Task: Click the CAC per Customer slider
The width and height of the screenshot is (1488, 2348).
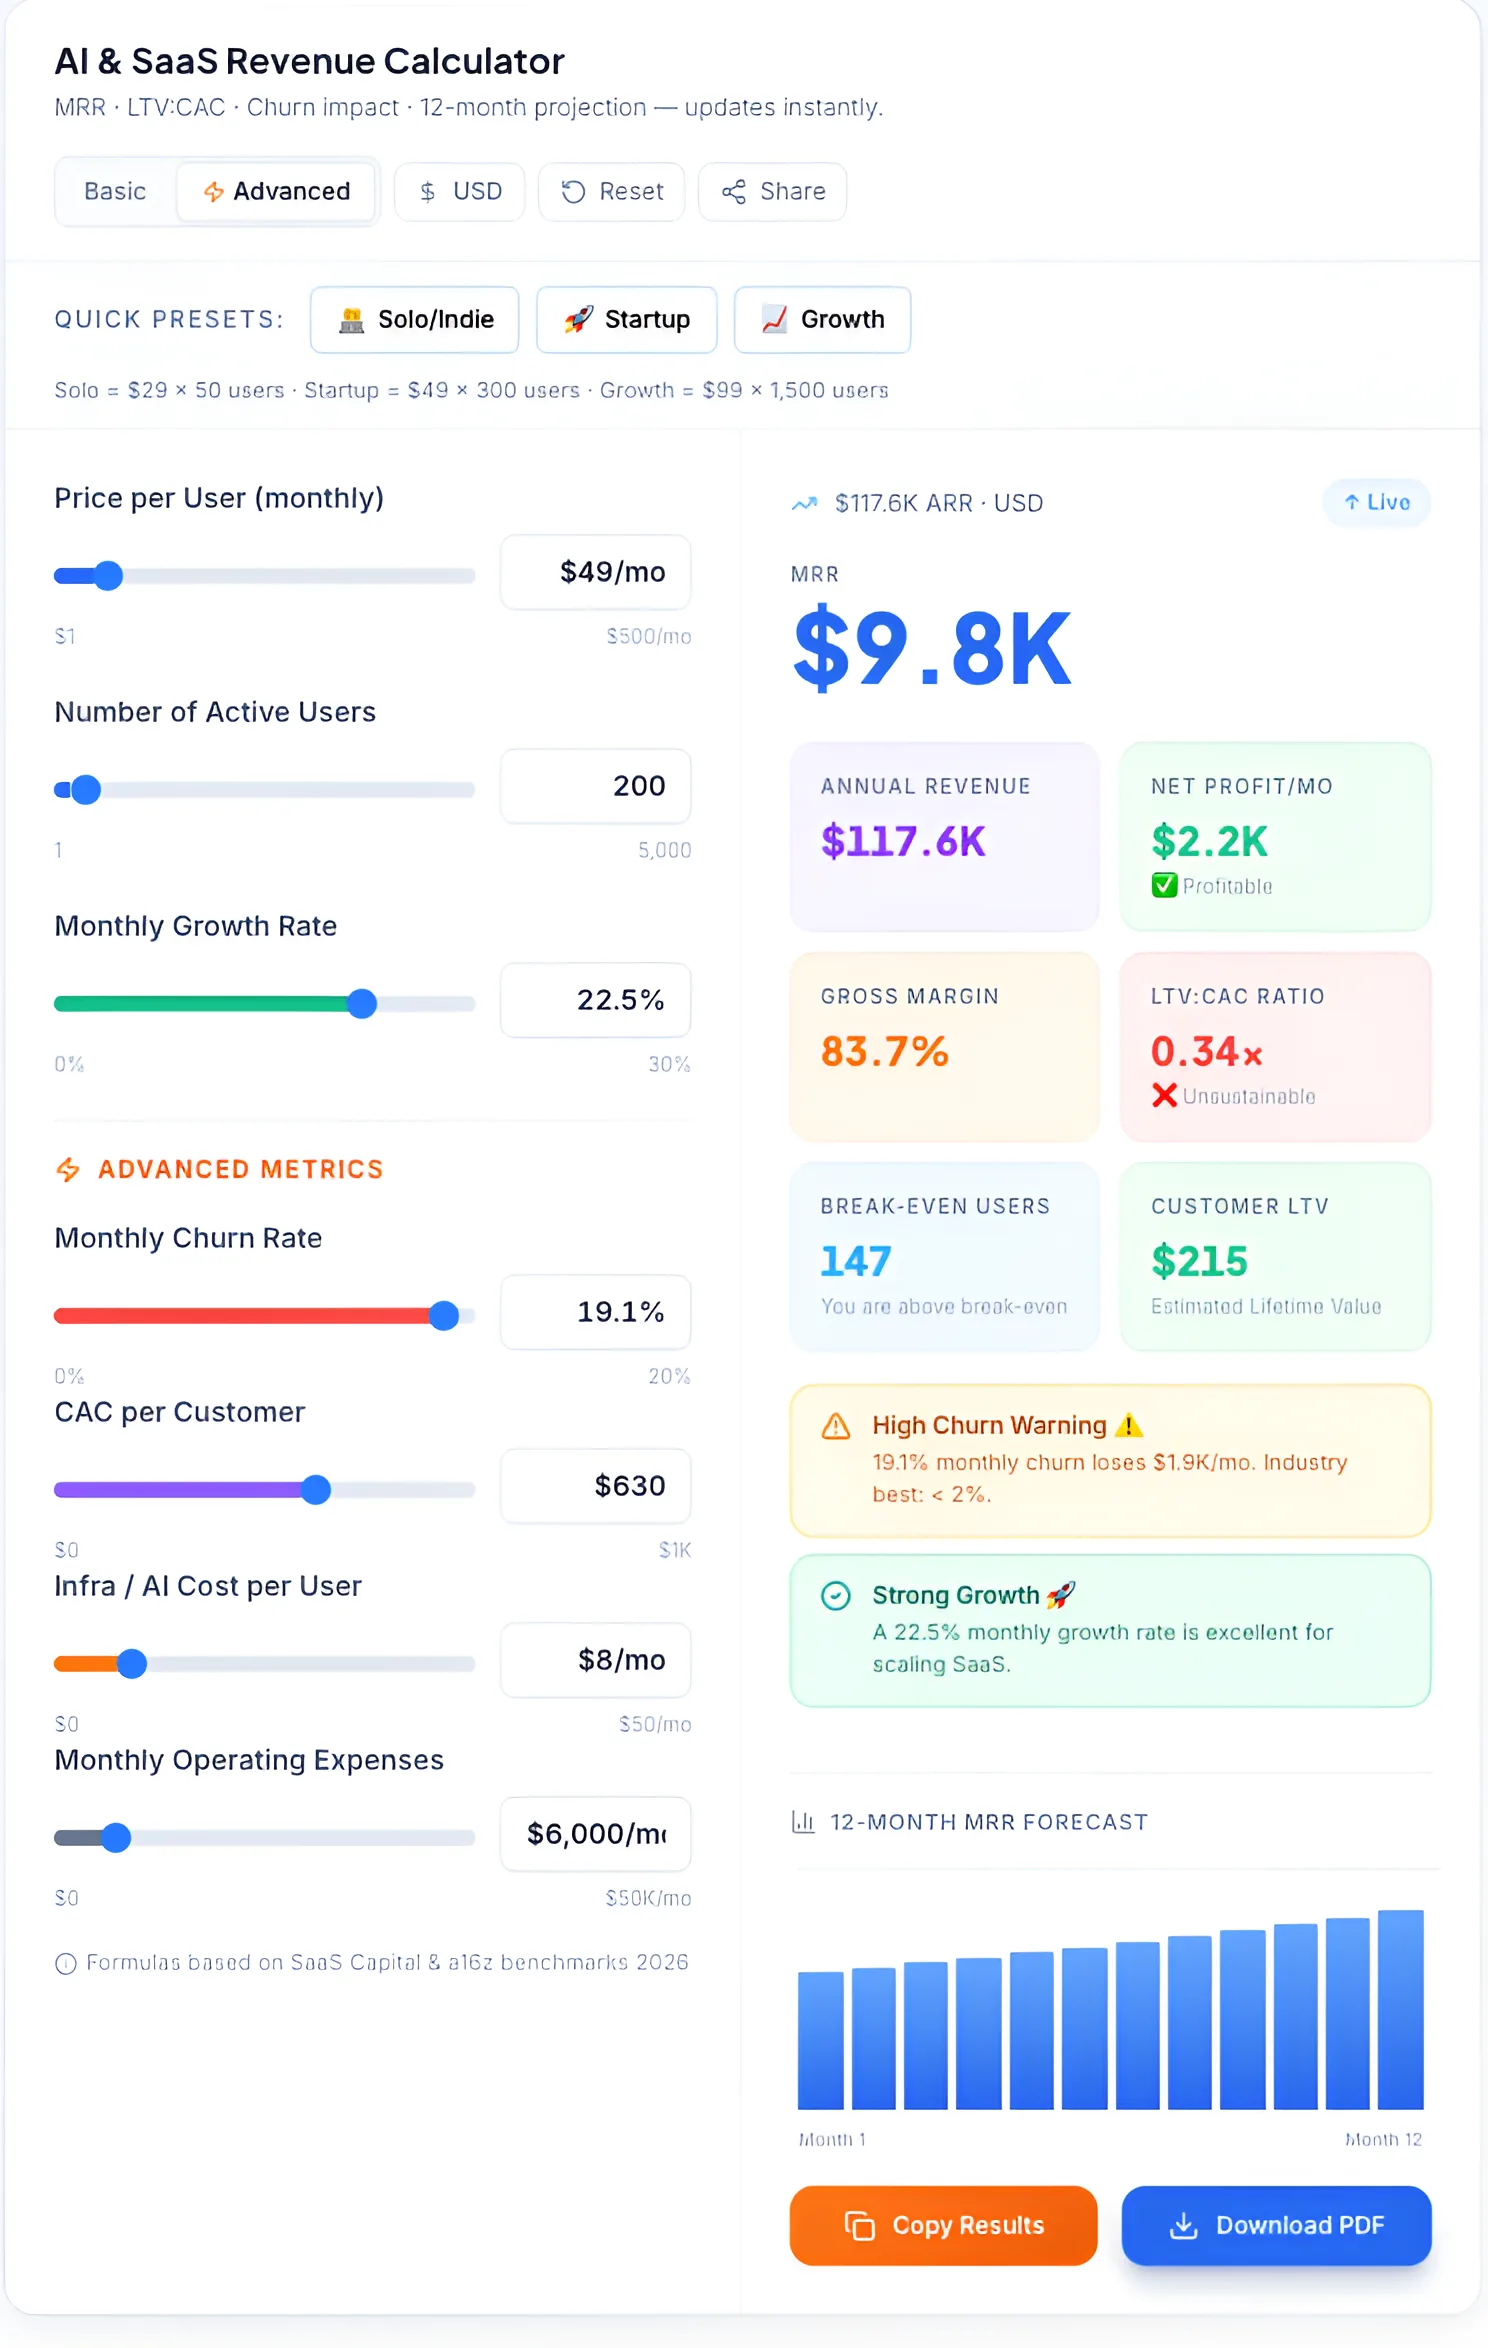Action: point(264,1489)
